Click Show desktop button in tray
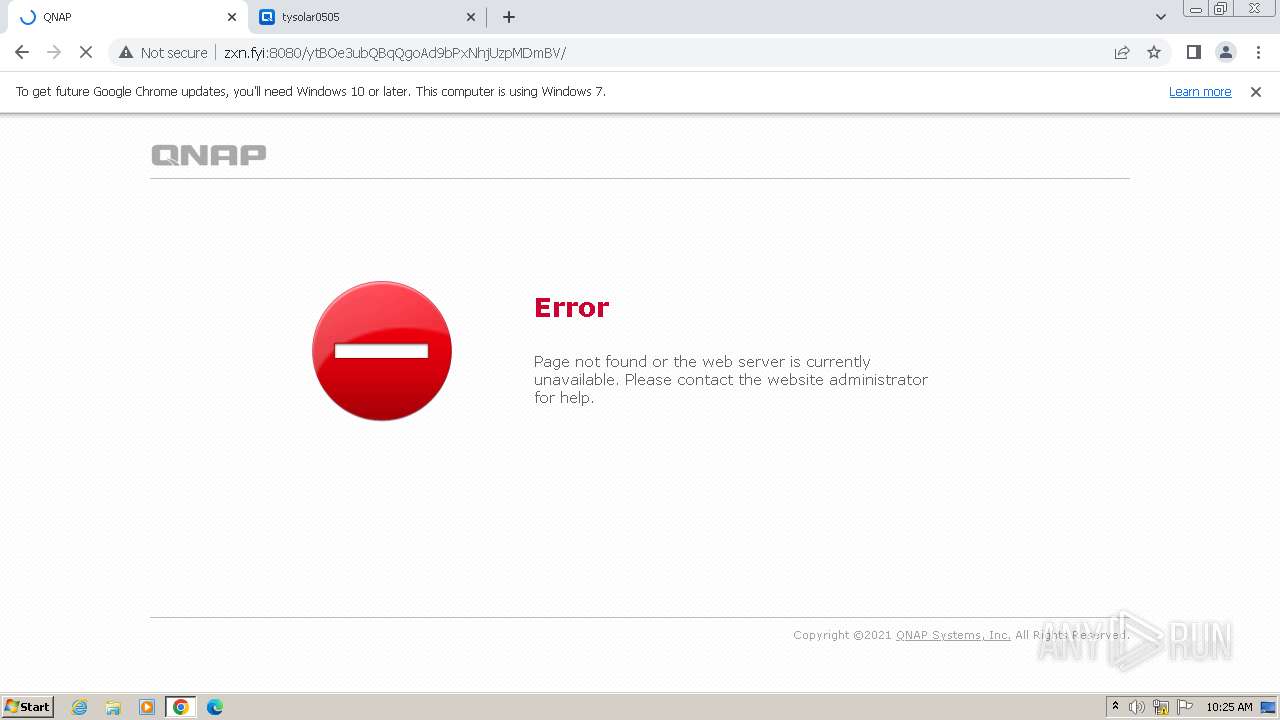This screenshot has width=1280, height=720. (x=1269, y=707)
